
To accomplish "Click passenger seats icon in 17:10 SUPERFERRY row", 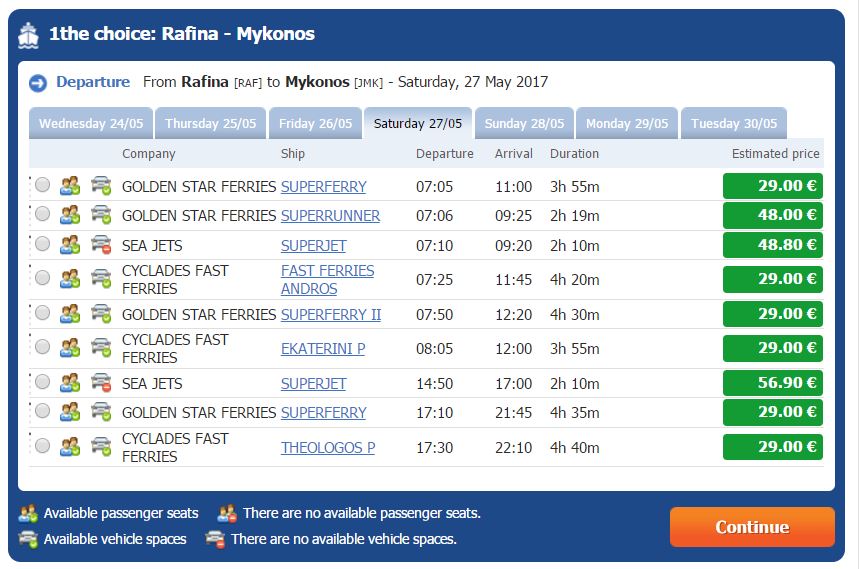I will 70,412.
